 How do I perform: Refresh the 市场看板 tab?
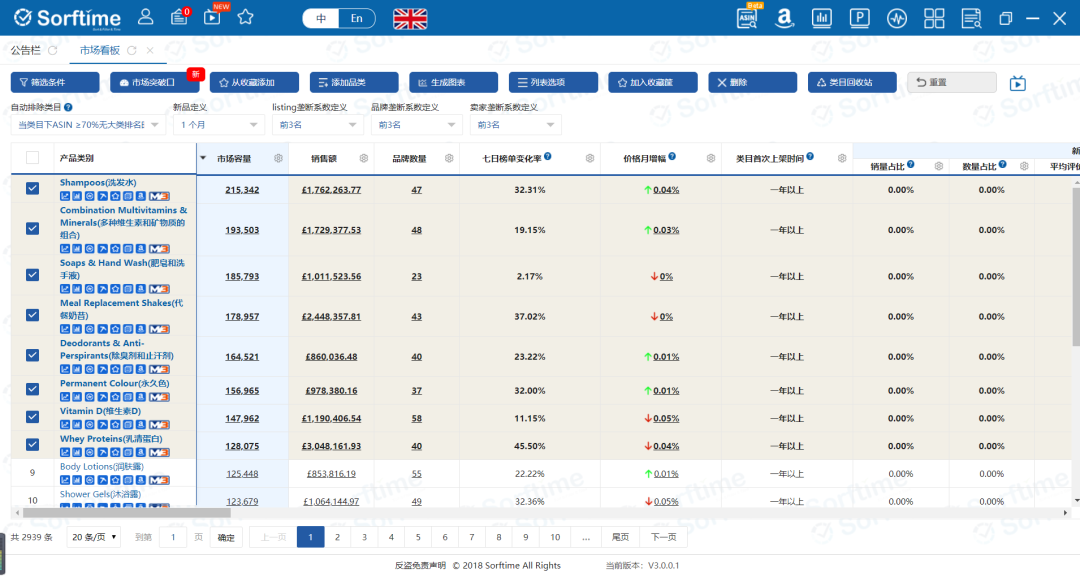click(x=132, y=50)
